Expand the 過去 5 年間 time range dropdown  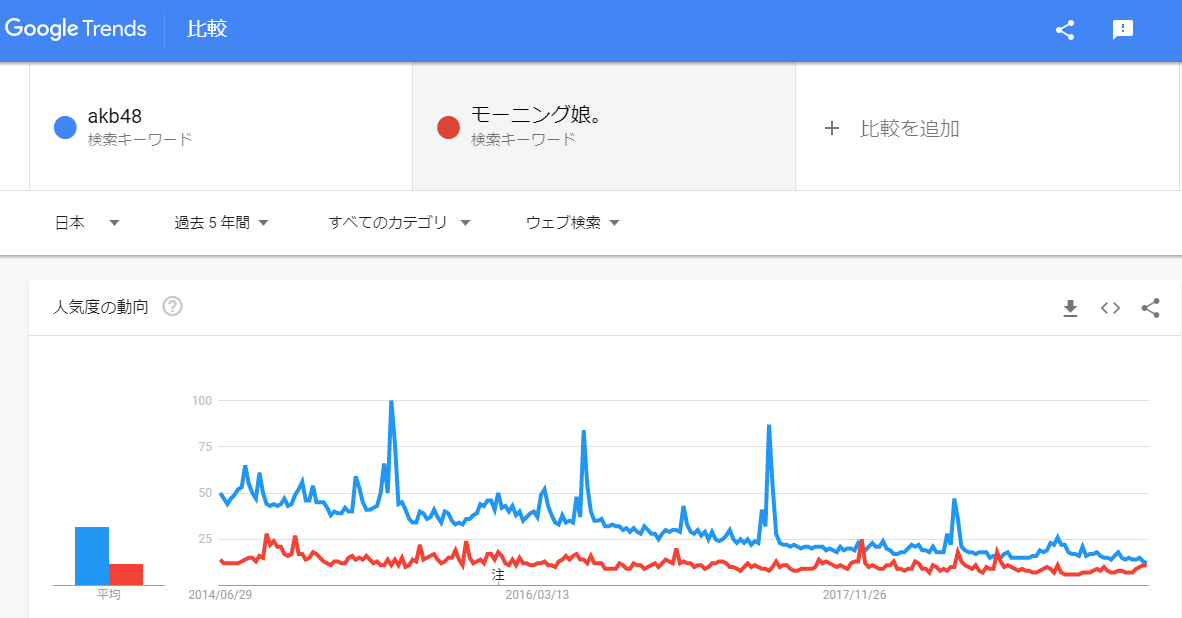point(221,223)
